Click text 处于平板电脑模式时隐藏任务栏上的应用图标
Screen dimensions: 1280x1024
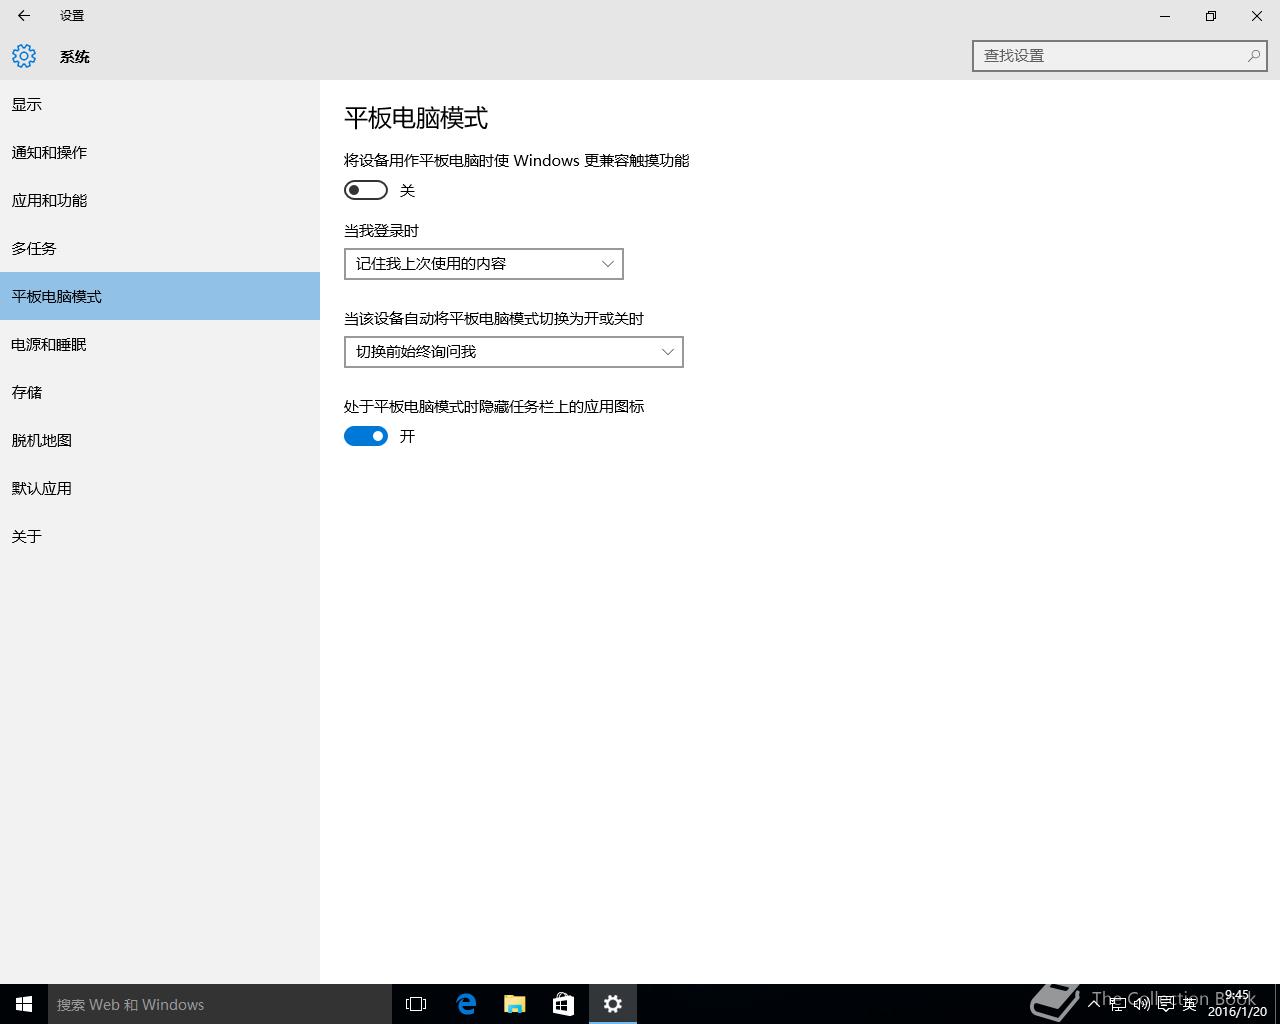[494, 407]
